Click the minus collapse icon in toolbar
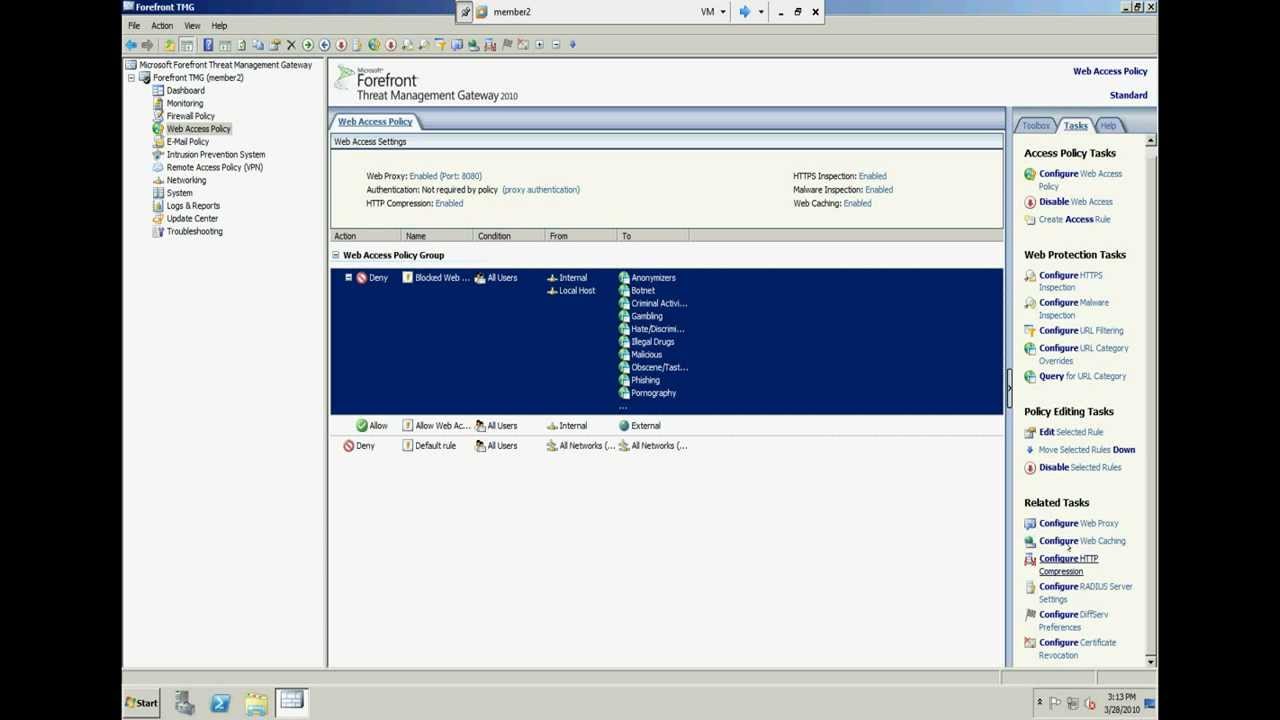 pos(556,44)
